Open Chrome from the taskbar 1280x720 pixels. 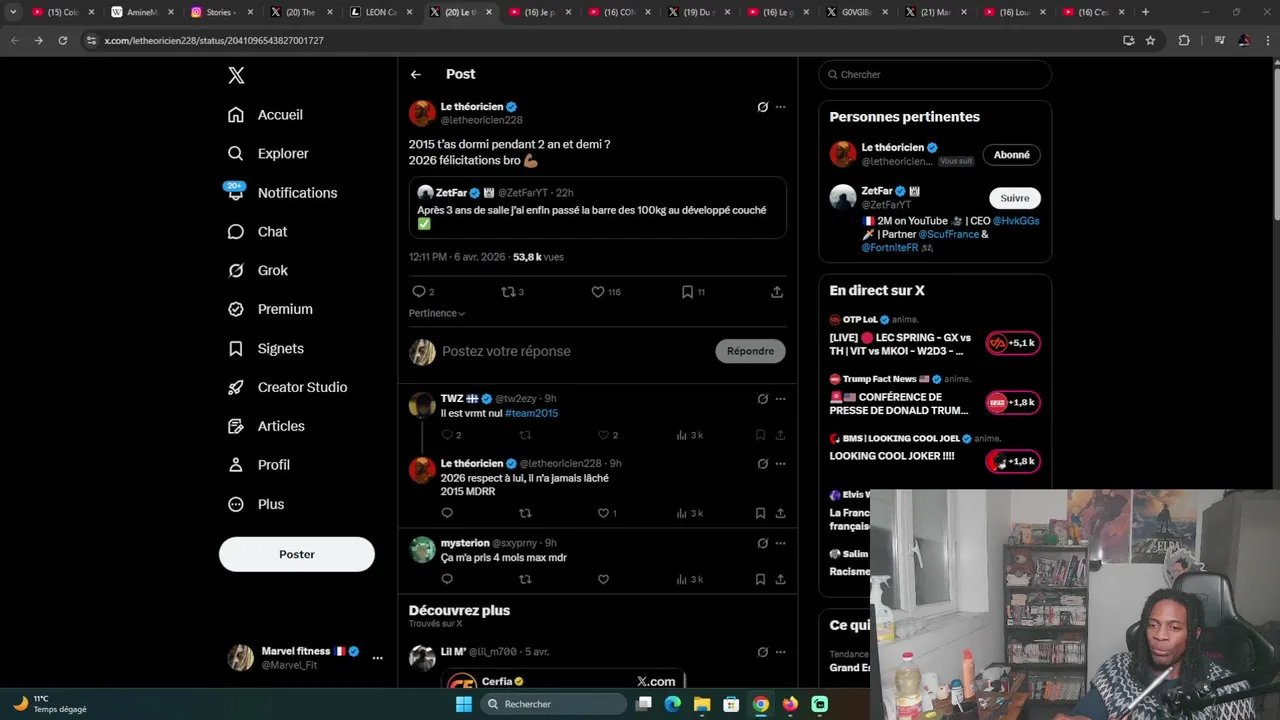tap(761, 704)
